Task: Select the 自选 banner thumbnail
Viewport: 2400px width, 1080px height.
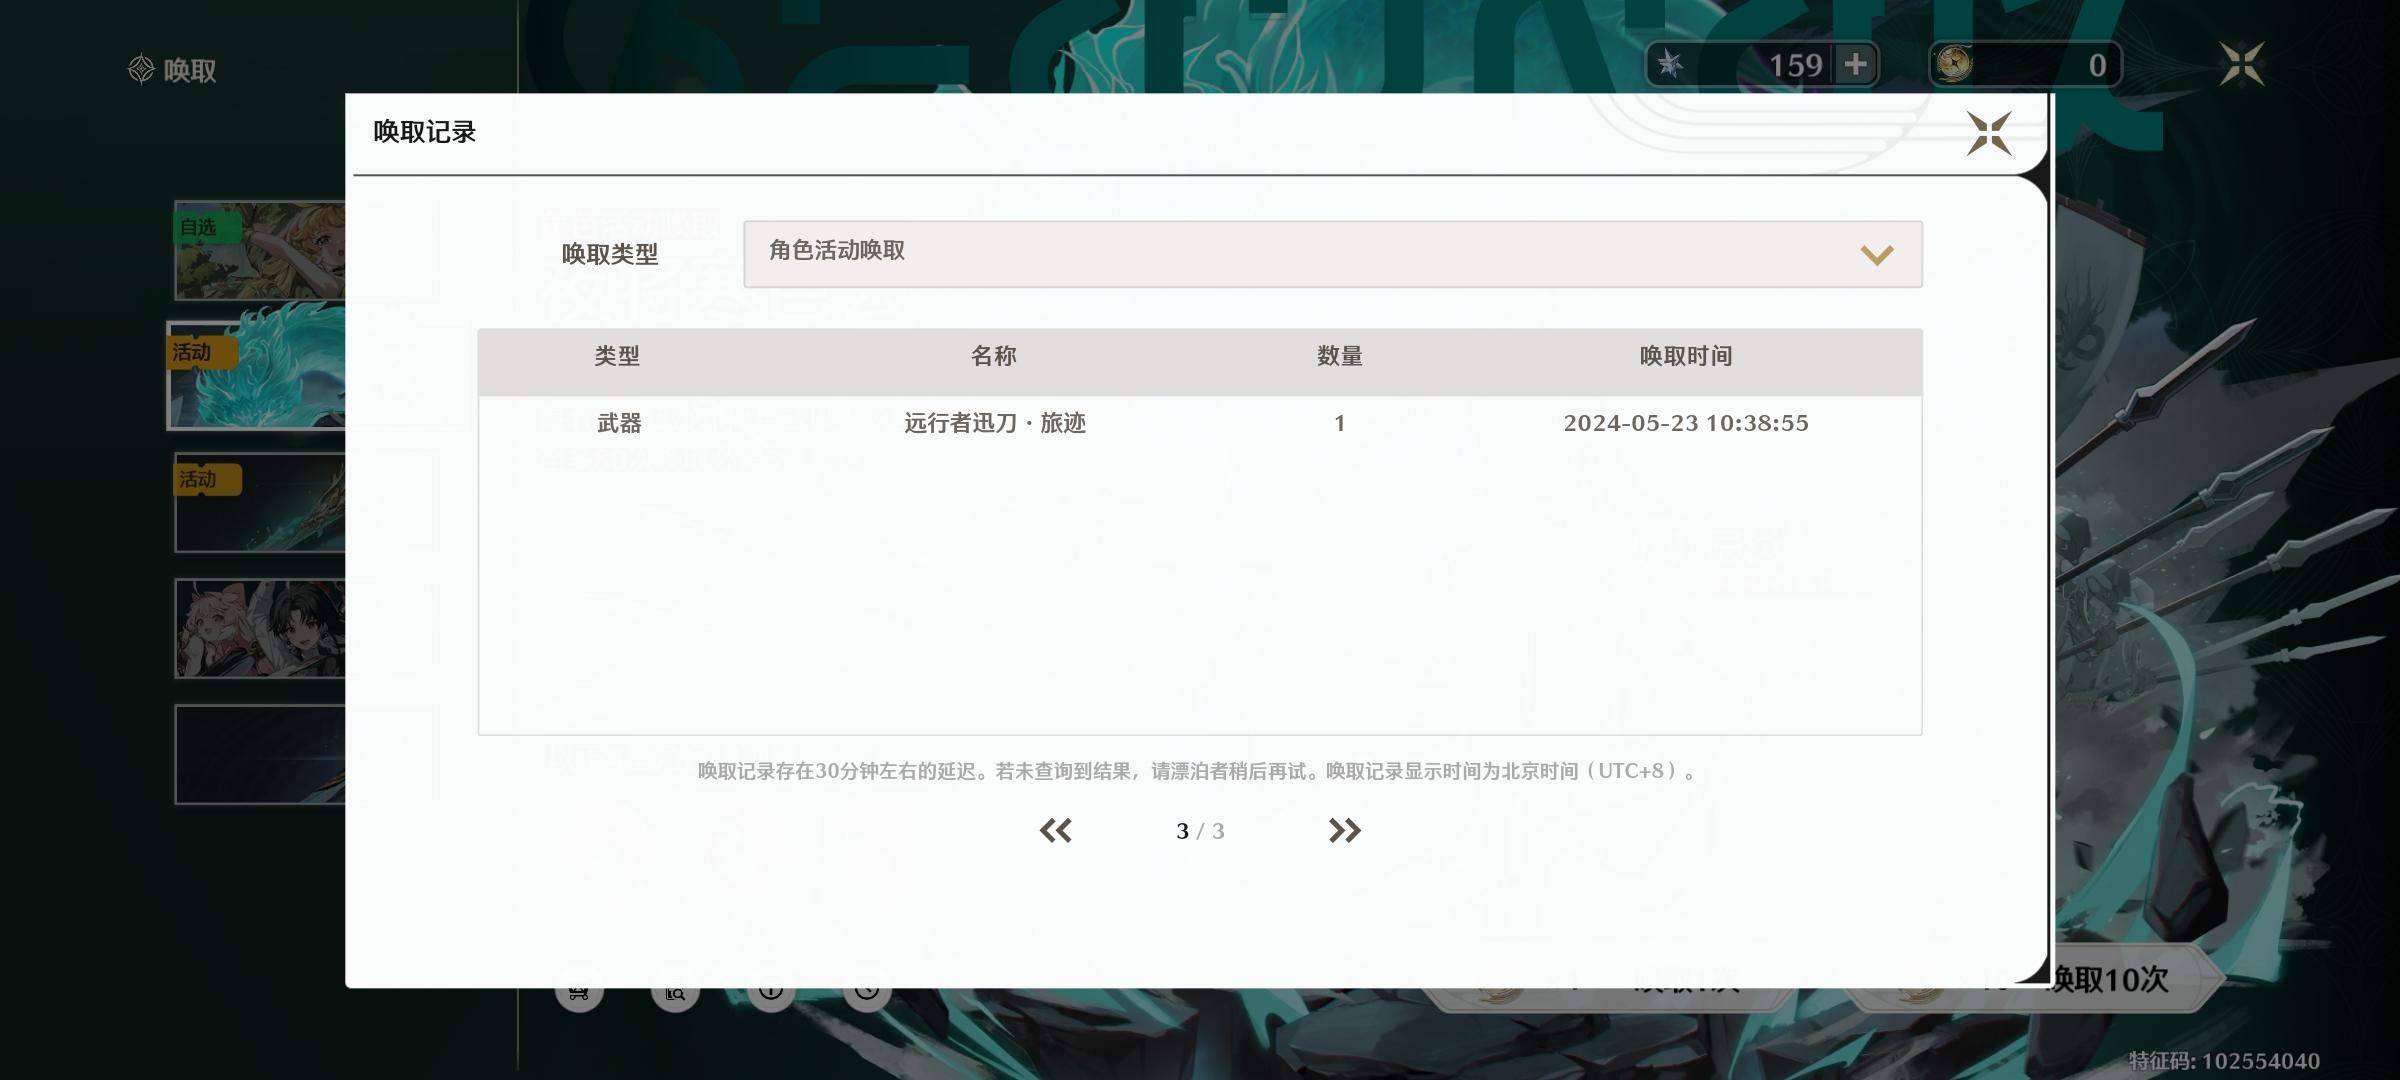Action: point(260,250)
